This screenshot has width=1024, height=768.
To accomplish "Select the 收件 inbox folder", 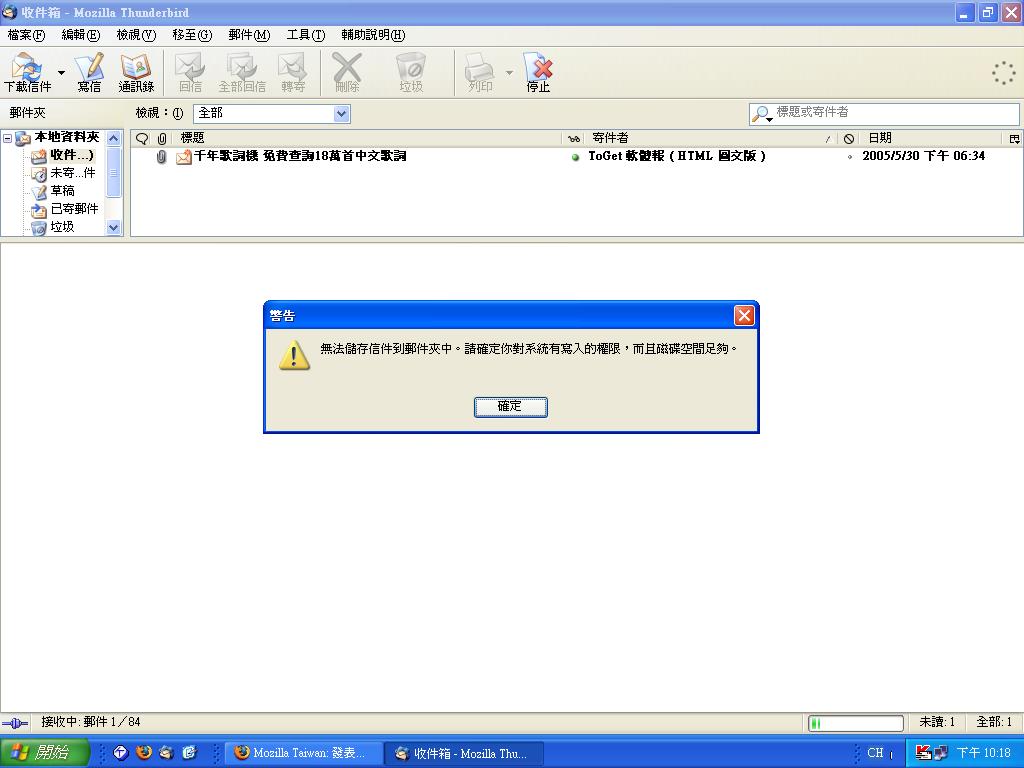I will point(72,155).
